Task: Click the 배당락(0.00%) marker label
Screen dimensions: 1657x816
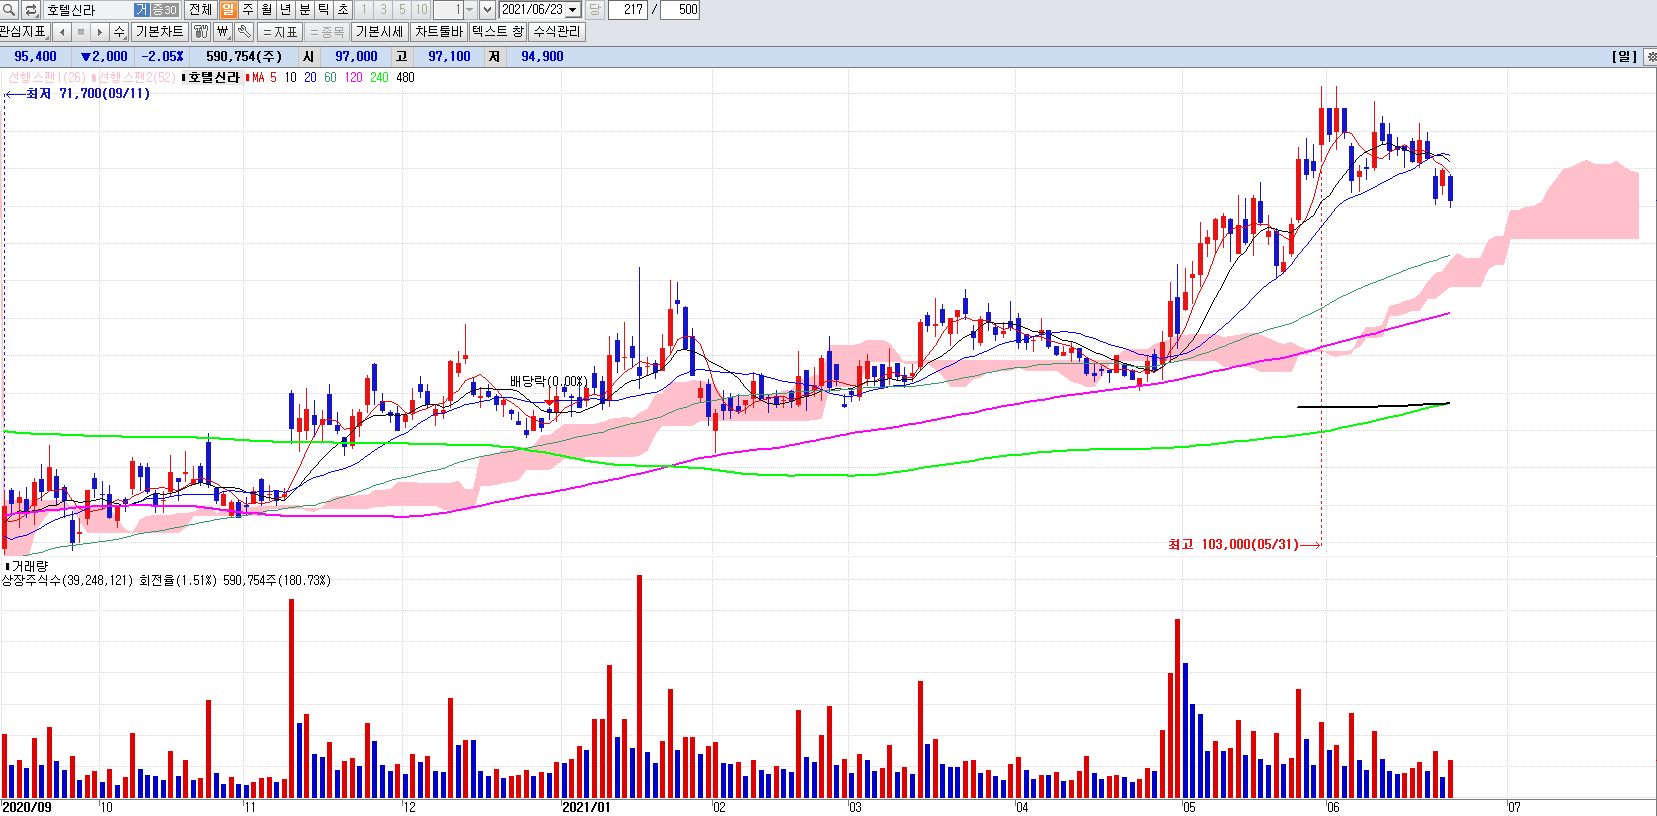Action: click(x=549, y=381)
